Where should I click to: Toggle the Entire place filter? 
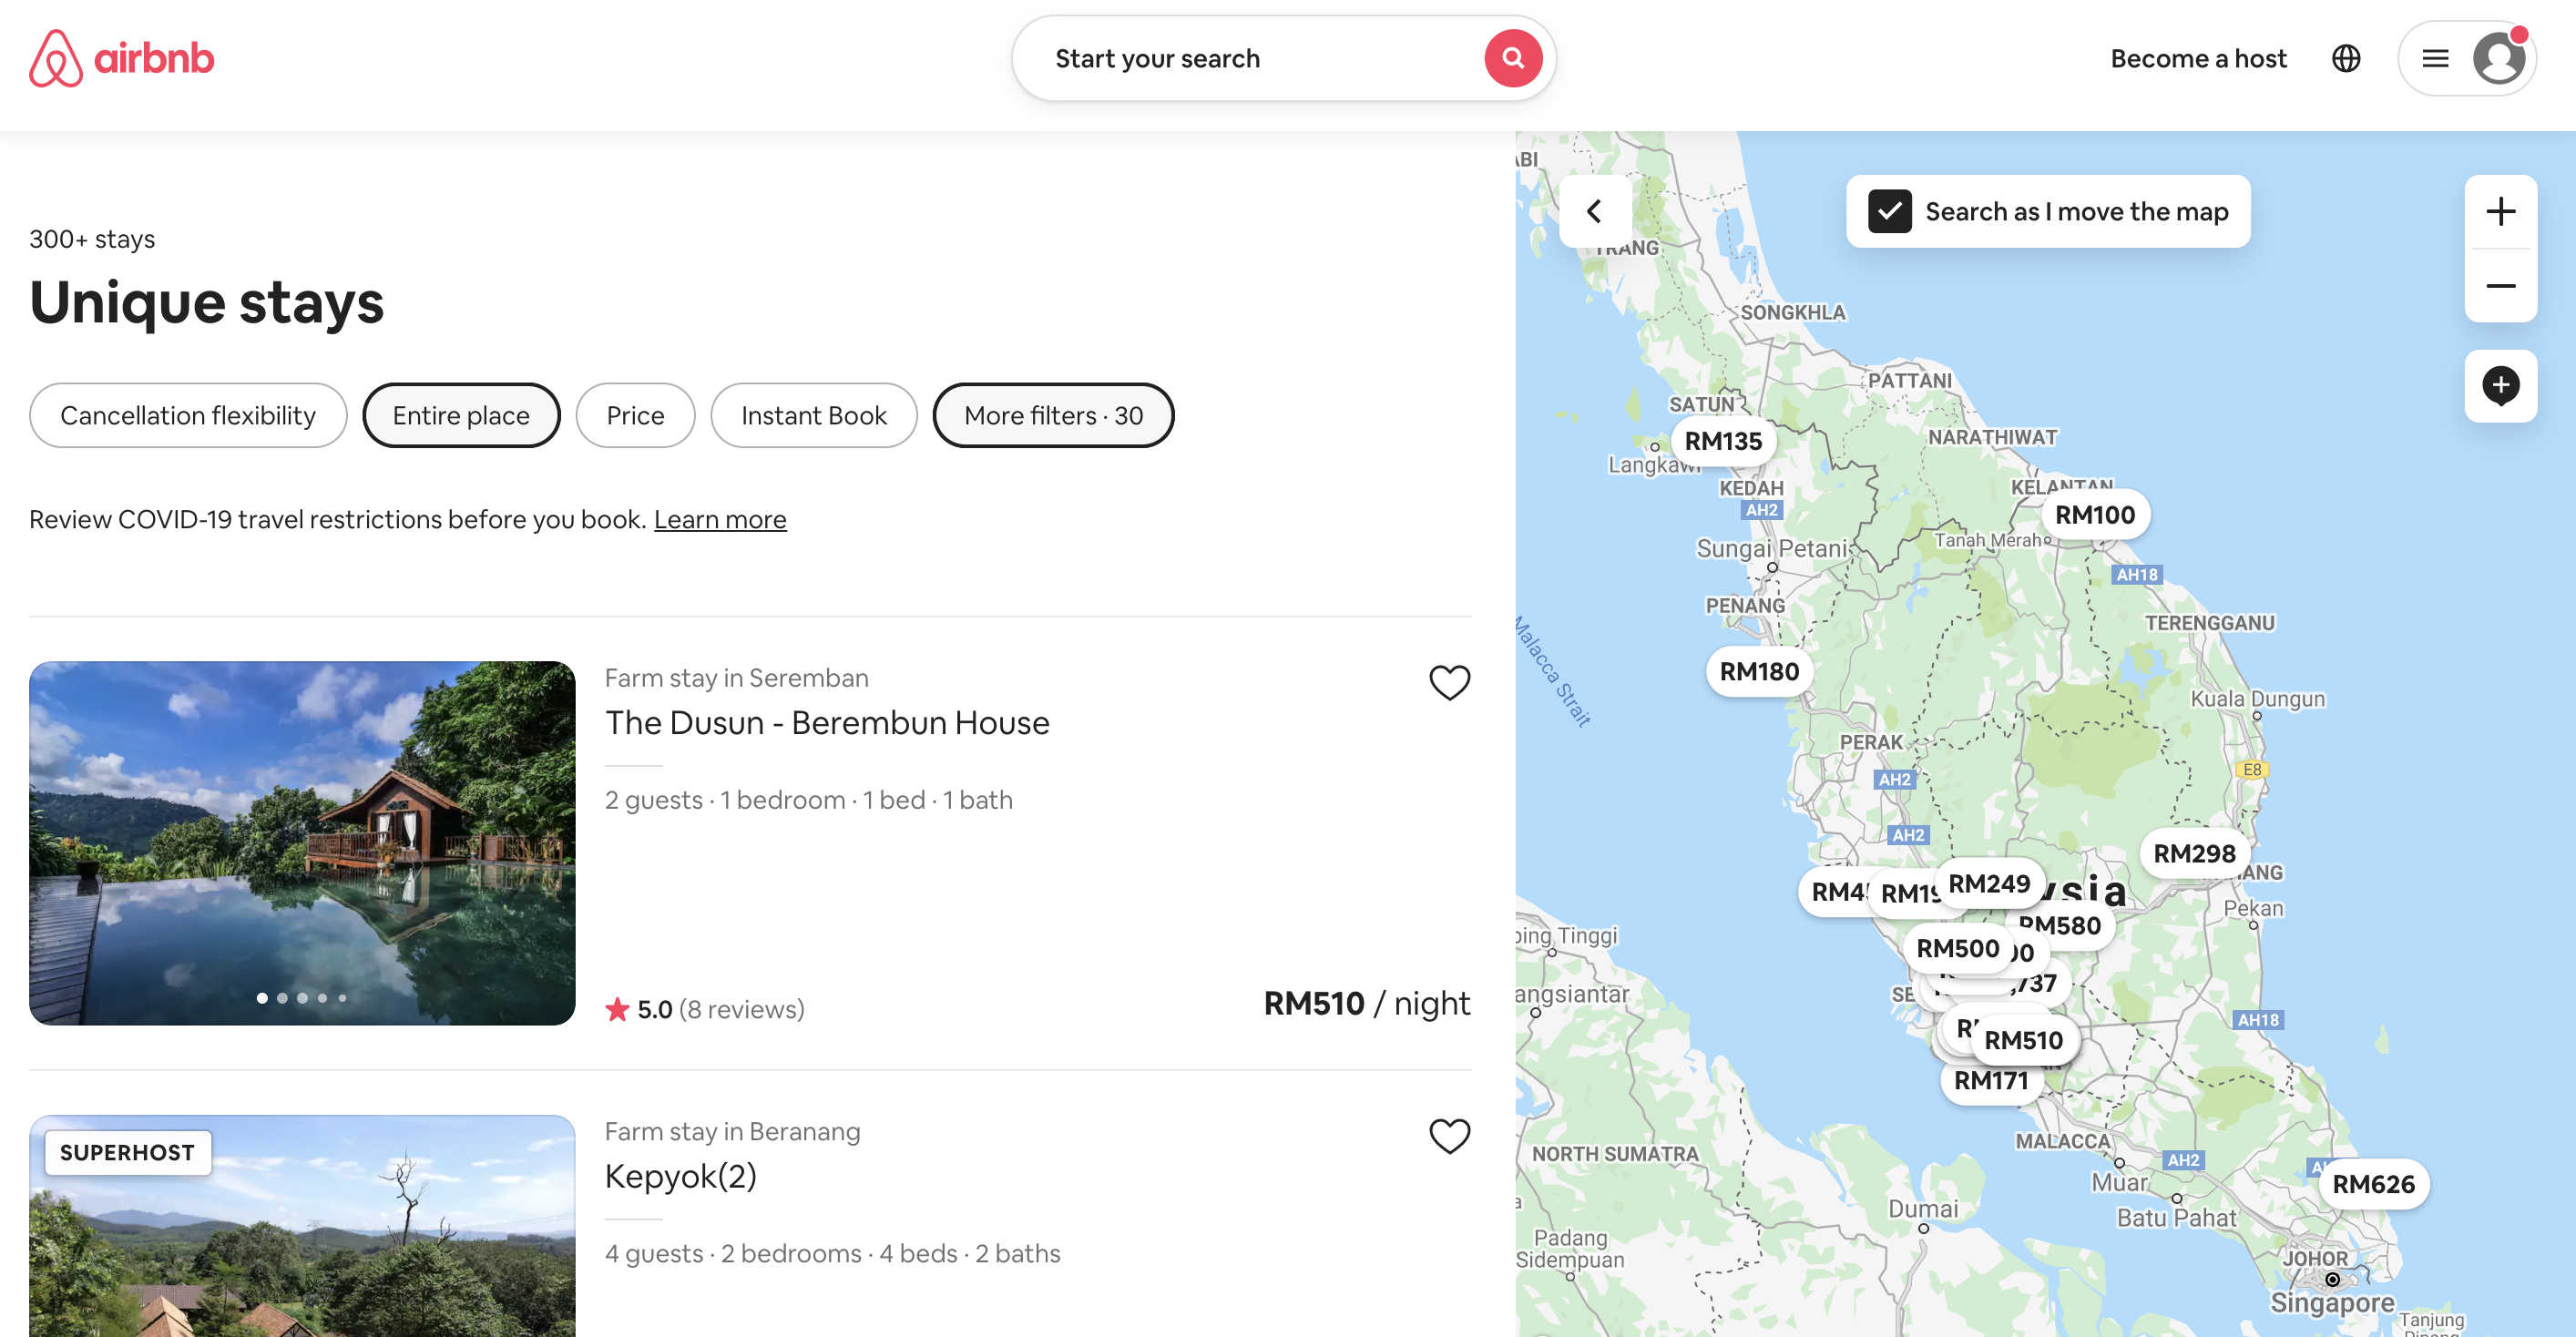coord(461,415)
